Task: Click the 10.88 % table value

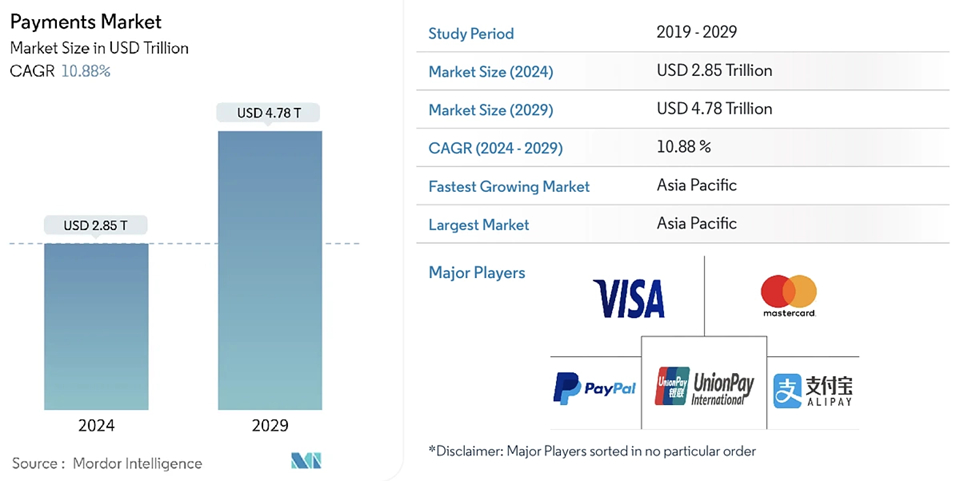Action: (x=684, y=146)
